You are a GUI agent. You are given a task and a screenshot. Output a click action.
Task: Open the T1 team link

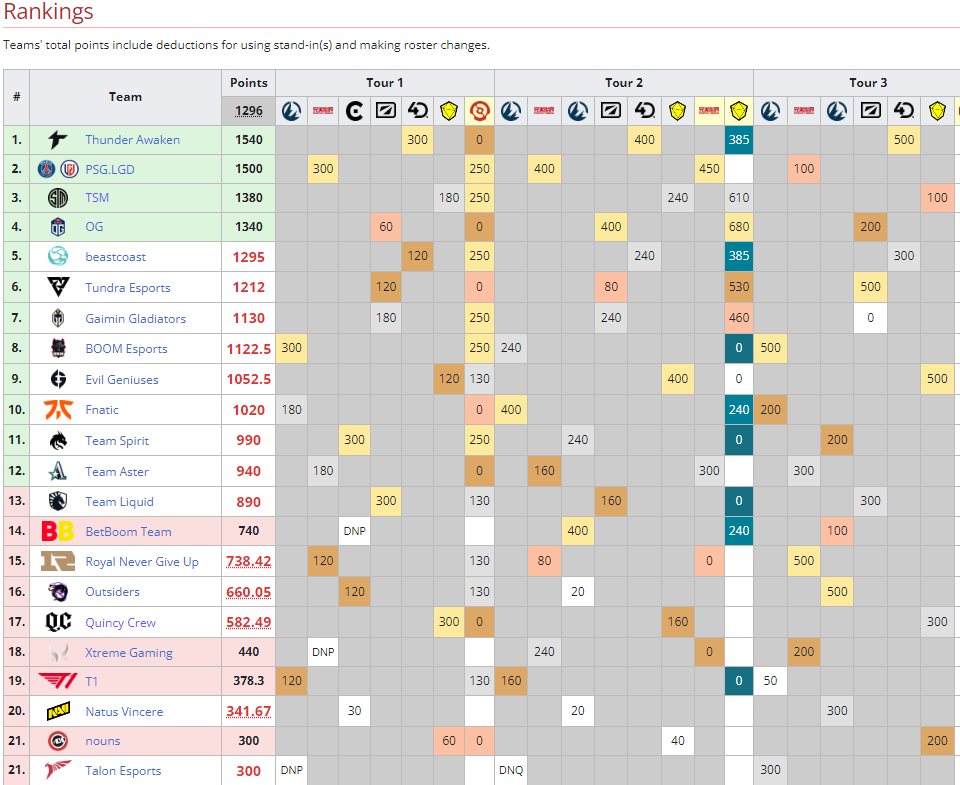[x=91, y=682]
